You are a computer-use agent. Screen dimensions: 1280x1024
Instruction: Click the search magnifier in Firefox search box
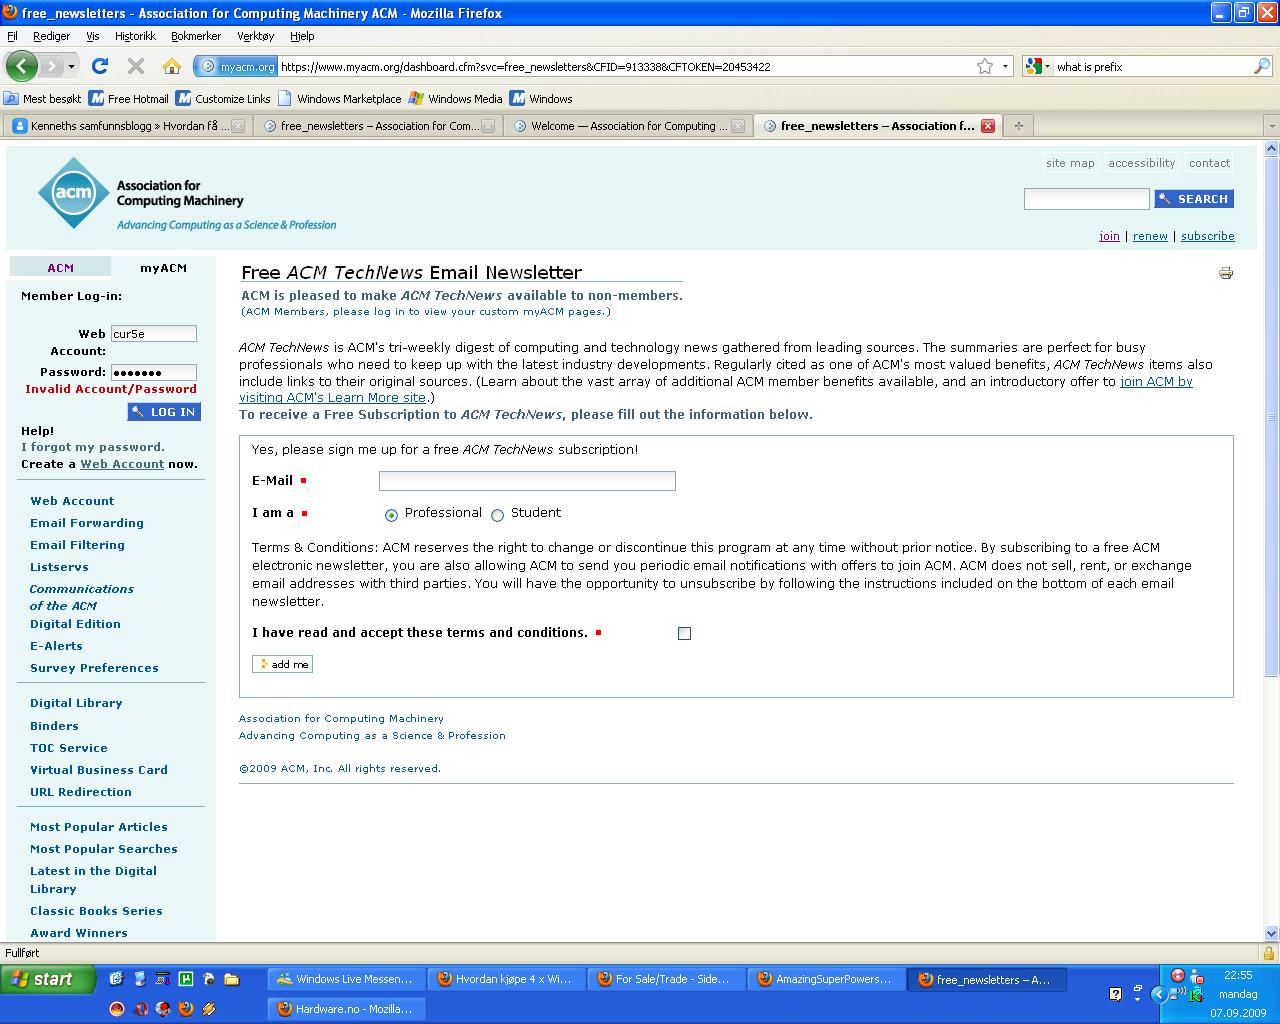[1262, 67]
